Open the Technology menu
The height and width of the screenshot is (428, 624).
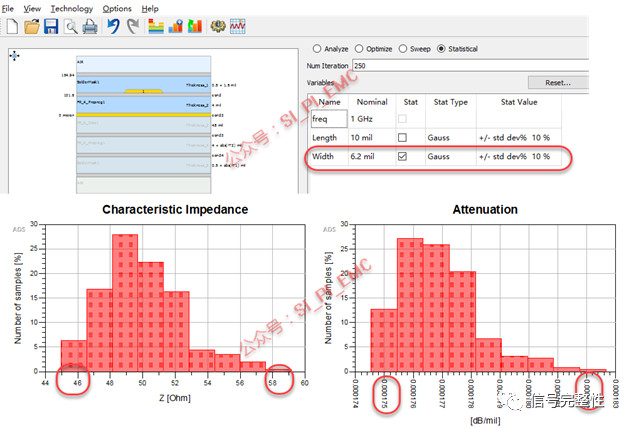pos(72,8)
